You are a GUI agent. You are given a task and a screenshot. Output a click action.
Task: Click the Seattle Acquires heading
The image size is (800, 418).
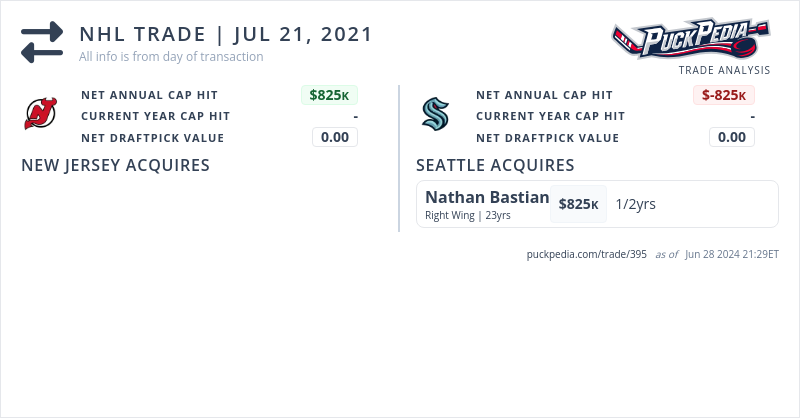coord(495,165)
